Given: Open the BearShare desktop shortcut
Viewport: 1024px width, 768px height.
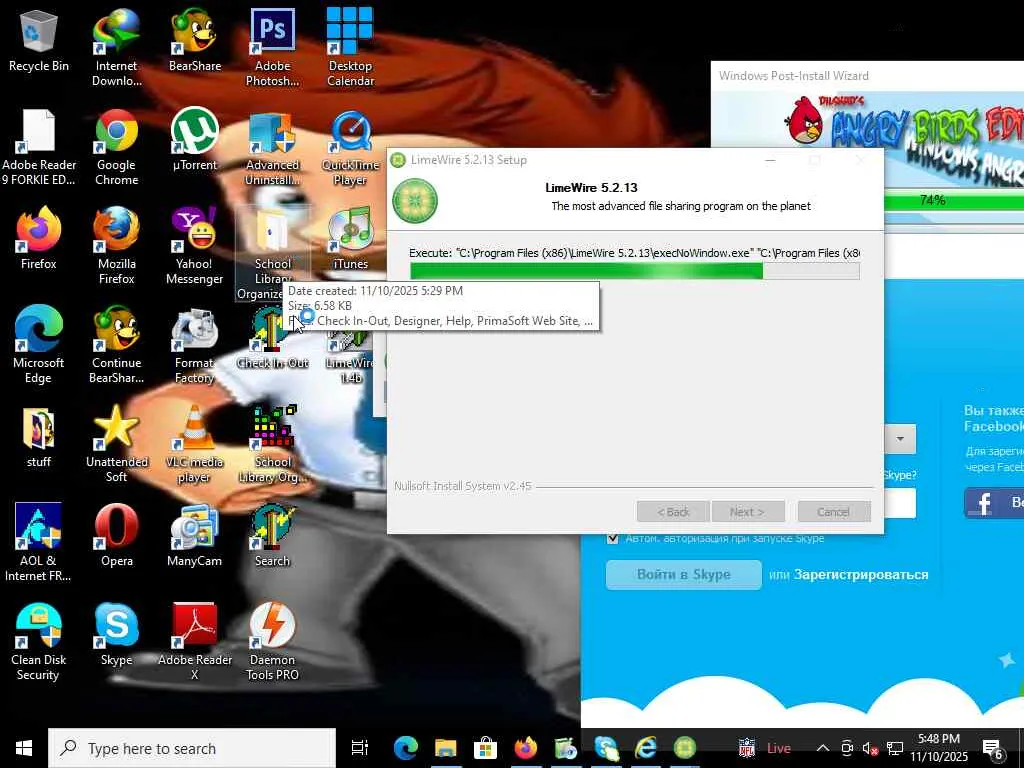Looking at the screenshot, I should pos(195,39).
